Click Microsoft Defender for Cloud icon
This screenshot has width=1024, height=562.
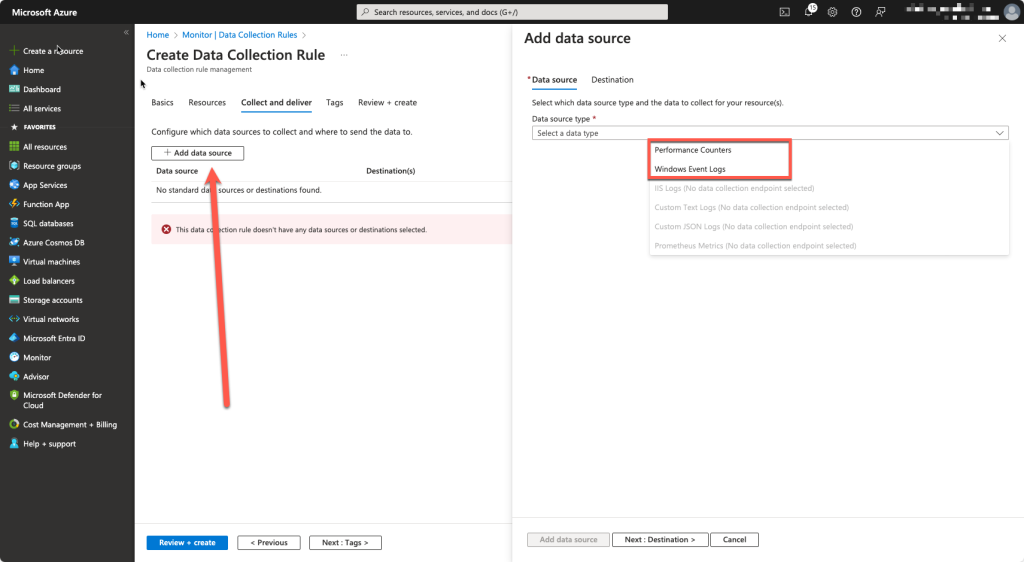point(14,396)
